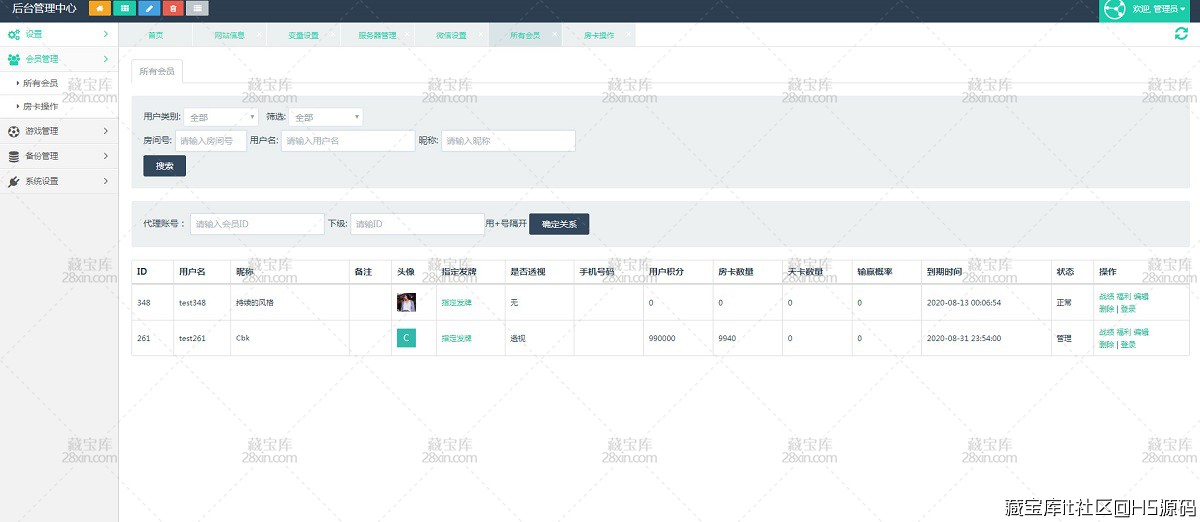Expand the 系统设置 sidebar menu
Screen dimensions: 1200x522
click(59, 181)
